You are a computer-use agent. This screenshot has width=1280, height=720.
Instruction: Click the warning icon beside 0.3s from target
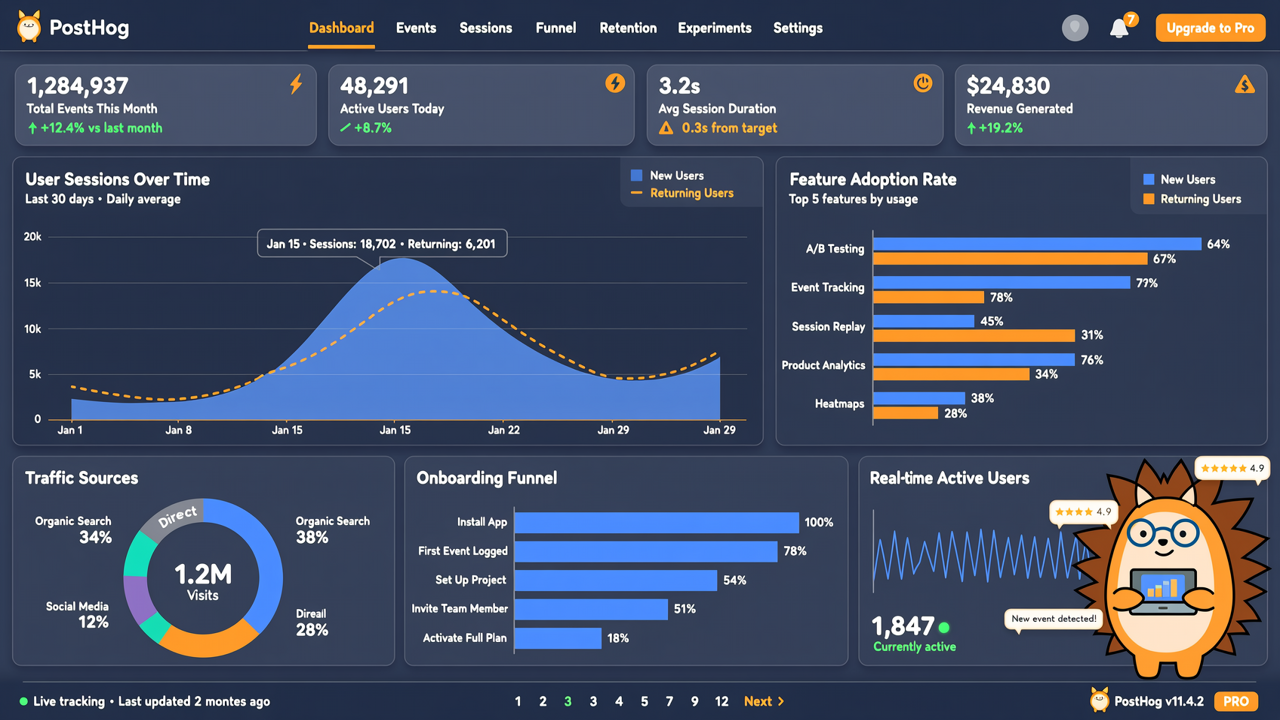pyautogui.click(x=666, y=128)
